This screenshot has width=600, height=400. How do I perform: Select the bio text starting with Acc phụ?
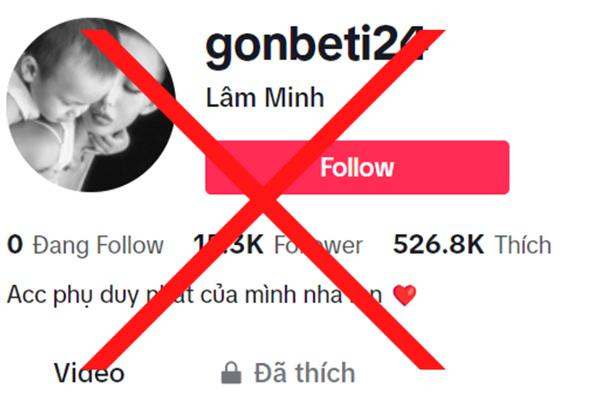[195, 295]
